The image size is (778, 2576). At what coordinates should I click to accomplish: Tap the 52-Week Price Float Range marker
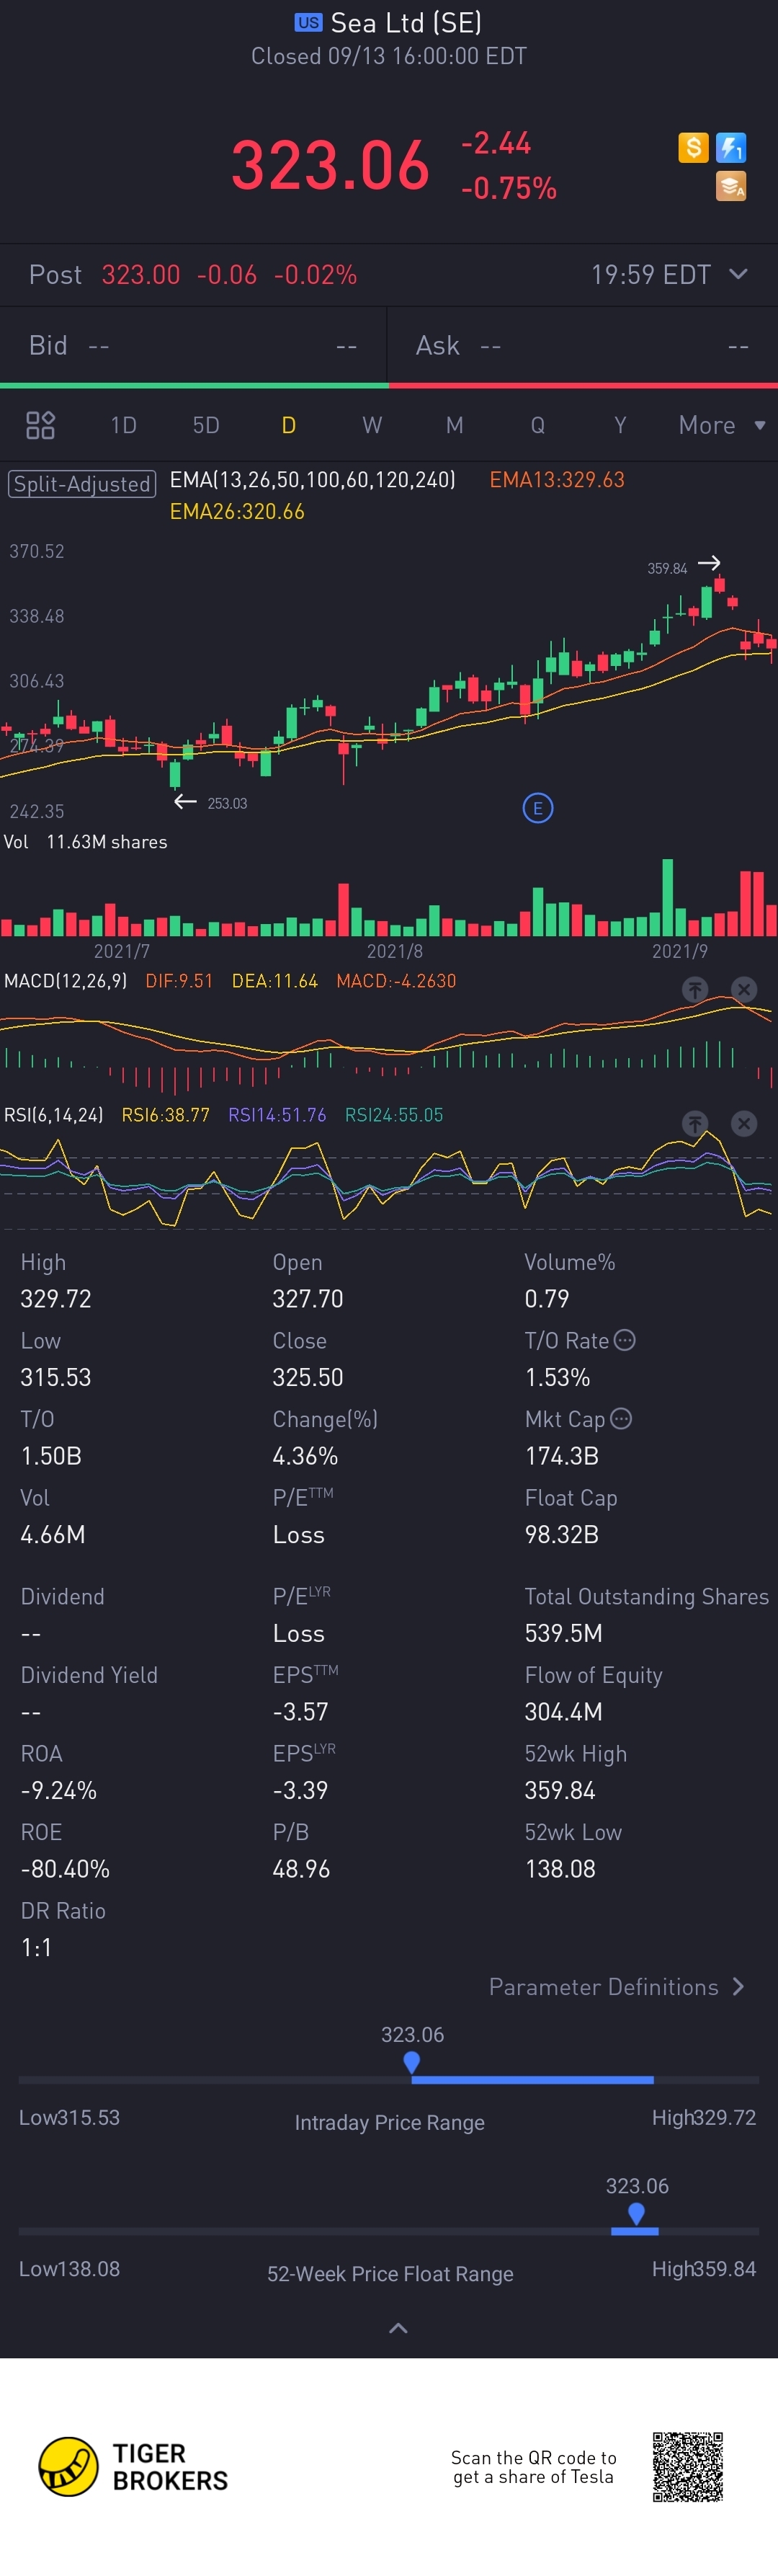click(636, 2213)
